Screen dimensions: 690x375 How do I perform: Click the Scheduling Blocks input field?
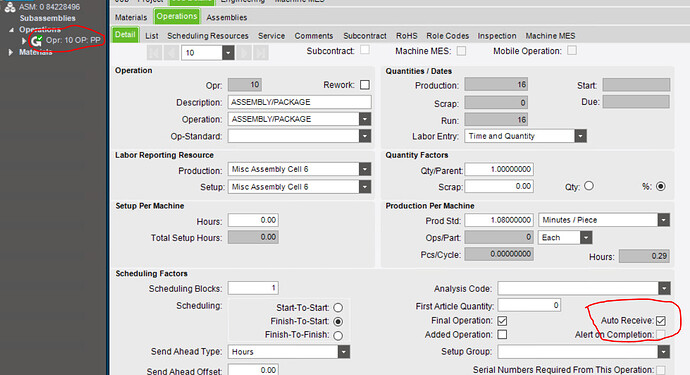point(253,288)
